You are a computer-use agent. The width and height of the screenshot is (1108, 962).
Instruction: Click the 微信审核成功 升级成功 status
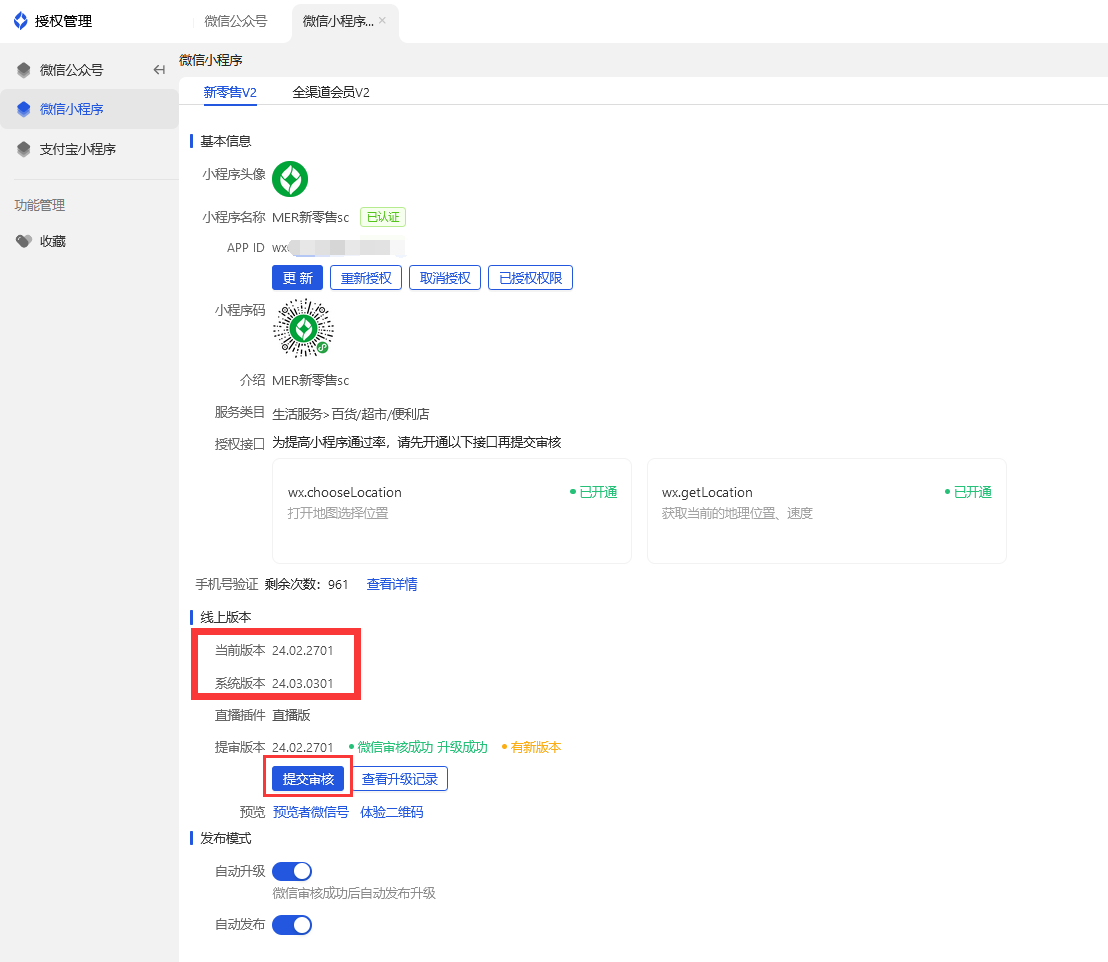418,747
